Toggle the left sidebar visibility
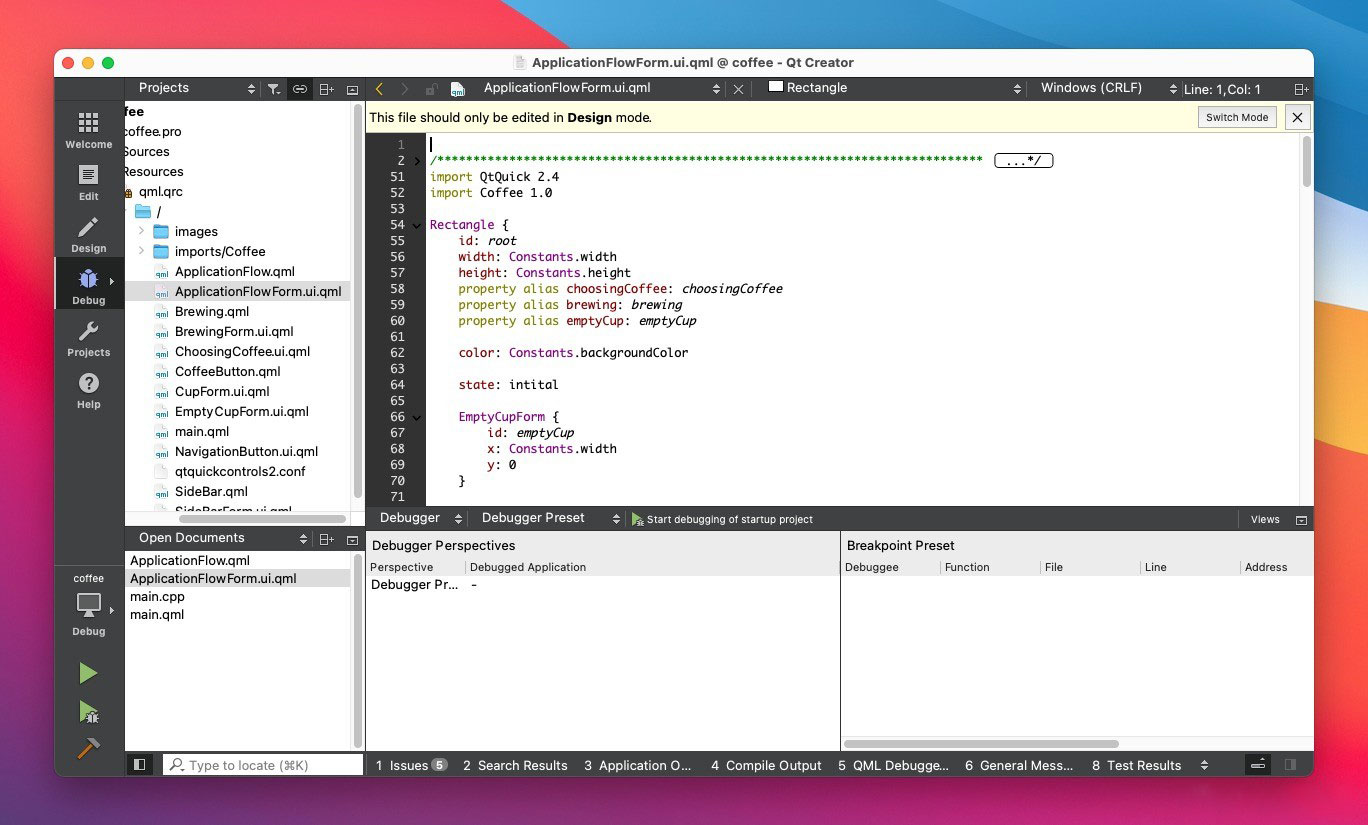This screenshot has height=825, width=1368. click(x=140, y=765)
